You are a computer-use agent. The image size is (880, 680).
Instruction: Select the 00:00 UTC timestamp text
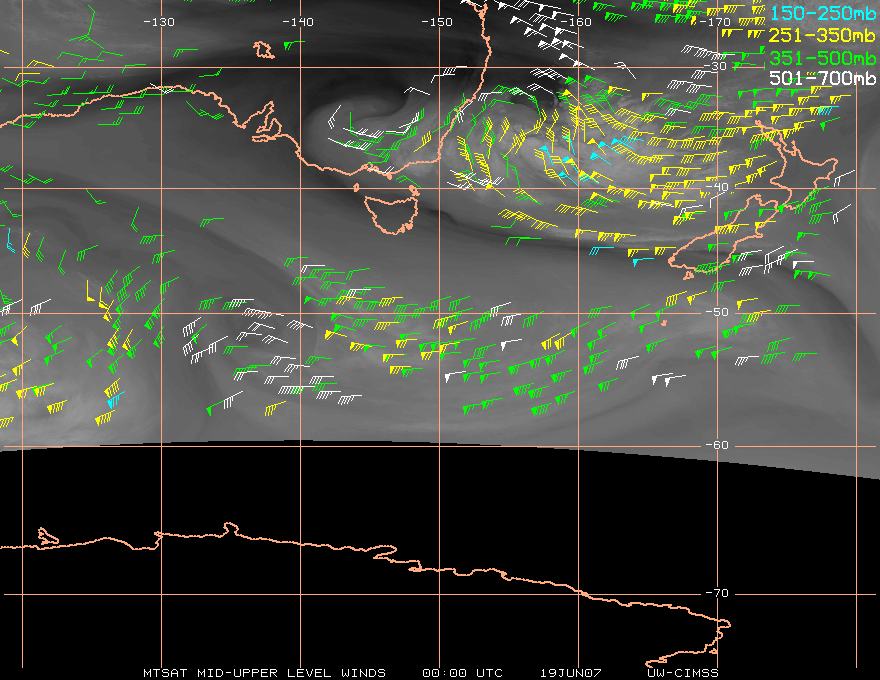(462, 672)
